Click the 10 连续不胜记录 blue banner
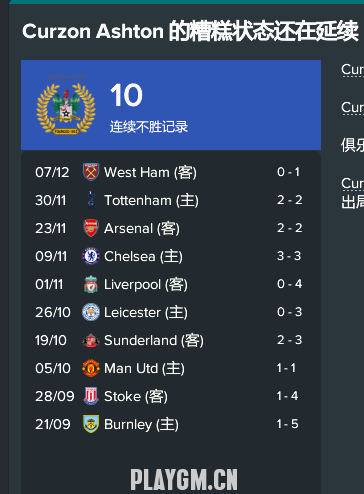Image resolution: width=364 pixels, height=494 pixels. [x=171, y=105]
